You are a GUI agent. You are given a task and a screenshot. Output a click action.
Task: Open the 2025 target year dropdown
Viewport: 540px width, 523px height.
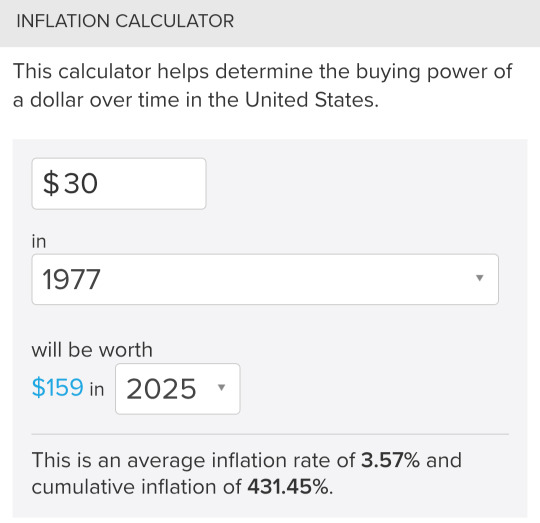point(178,389)
